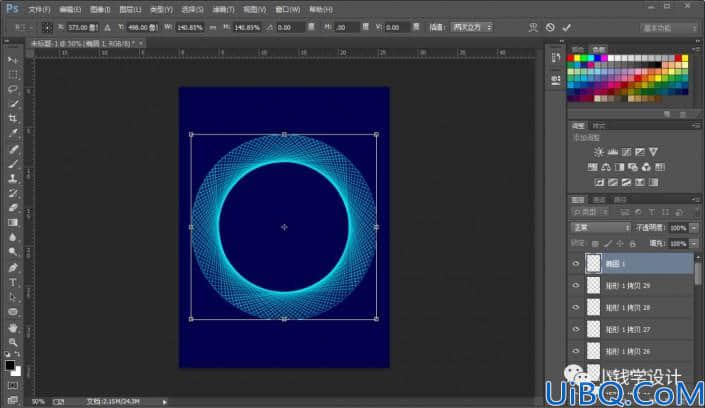This screenshot has width=705, height=408.
Task: Toggle relative positioning triangle icon
Action: click(107, 27)
